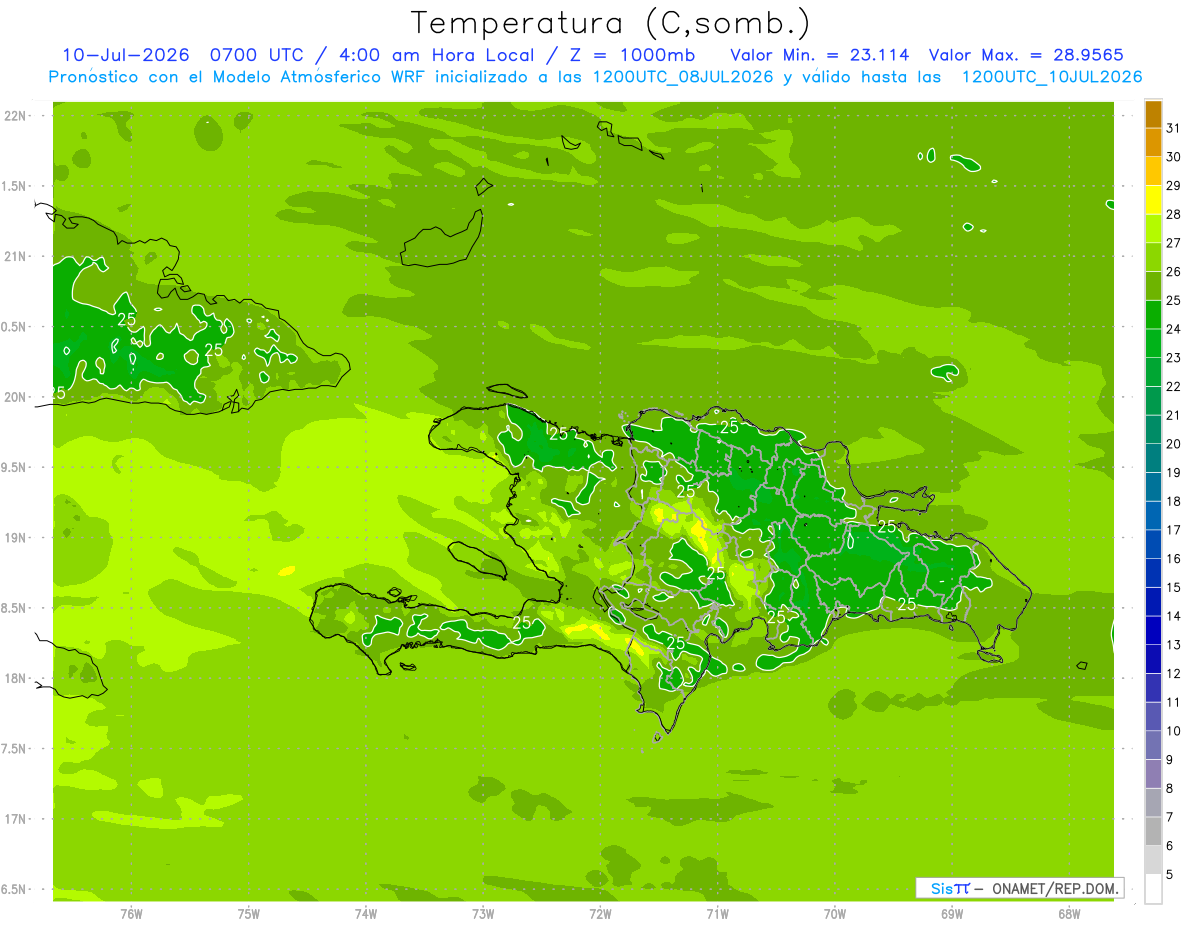The height and width of the screenshot is (927, 1200).
Task: Click the "17N" latitude label
Action: coord(16,819)
